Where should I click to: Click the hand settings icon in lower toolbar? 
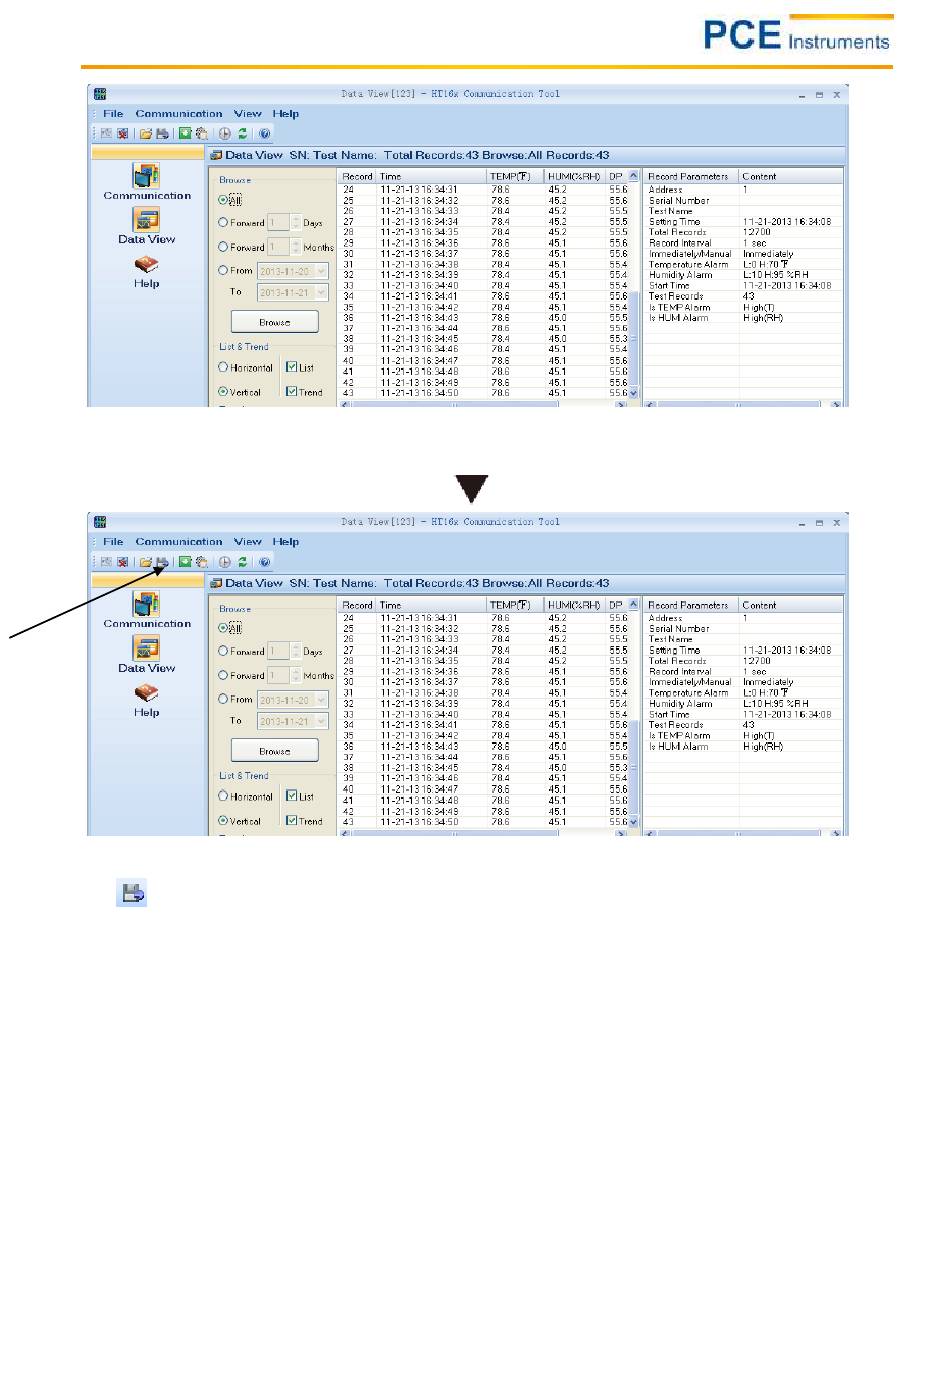202,562
